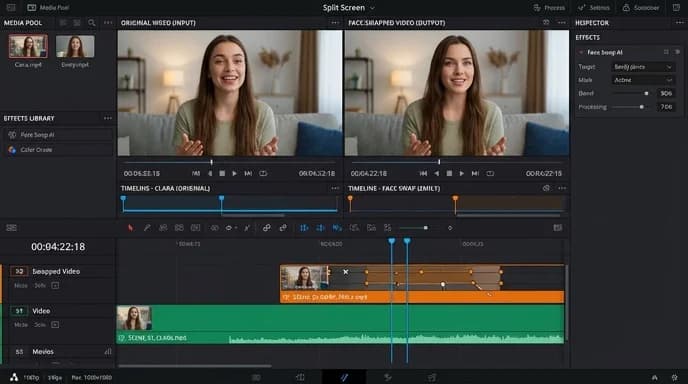This screenshot has width=688, height=384.
Task: Toggle Solo on Swapped Video track
Action: [x=40, y=285]
